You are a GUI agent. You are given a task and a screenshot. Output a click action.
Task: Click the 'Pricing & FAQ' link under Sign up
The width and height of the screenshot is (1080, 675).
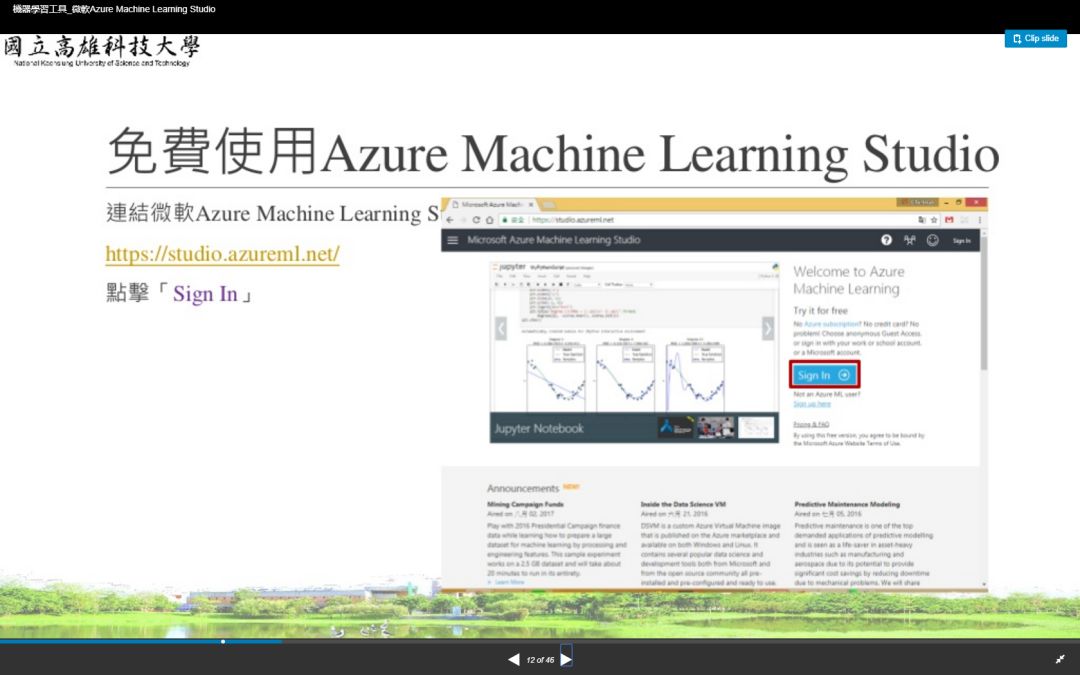tap(811, 424)
